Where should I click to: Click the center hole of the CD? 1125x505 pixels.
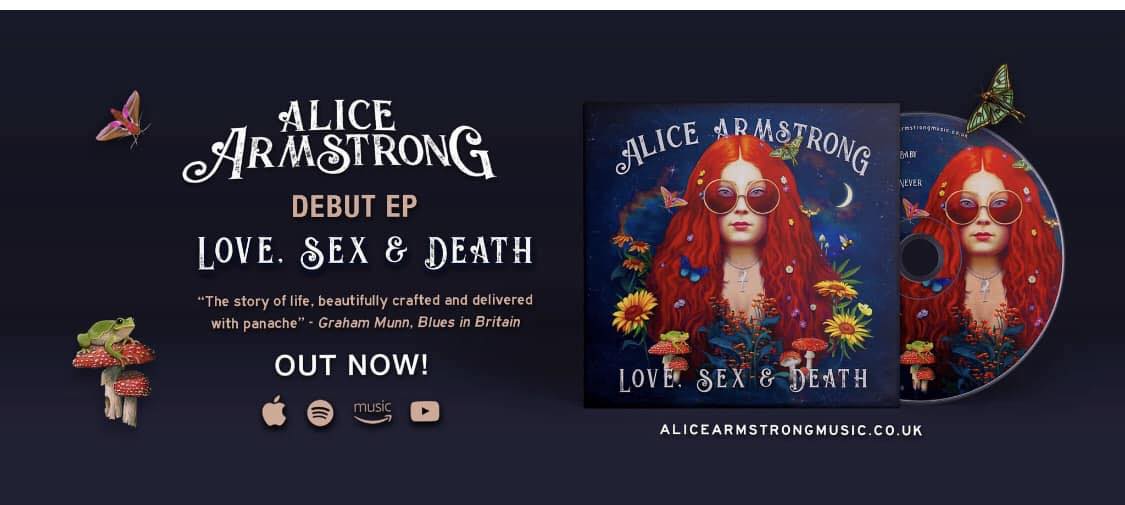(x=918, y=258)
